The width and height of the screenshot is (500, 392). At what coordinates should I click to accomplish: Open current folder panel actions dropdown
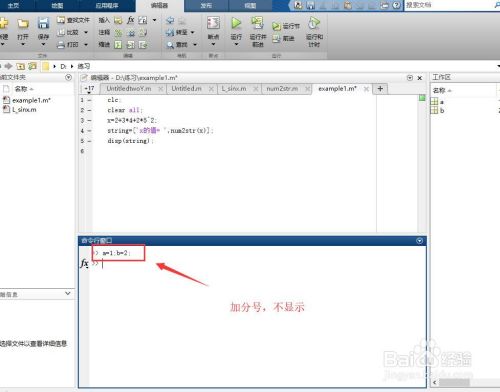[68, 77]
